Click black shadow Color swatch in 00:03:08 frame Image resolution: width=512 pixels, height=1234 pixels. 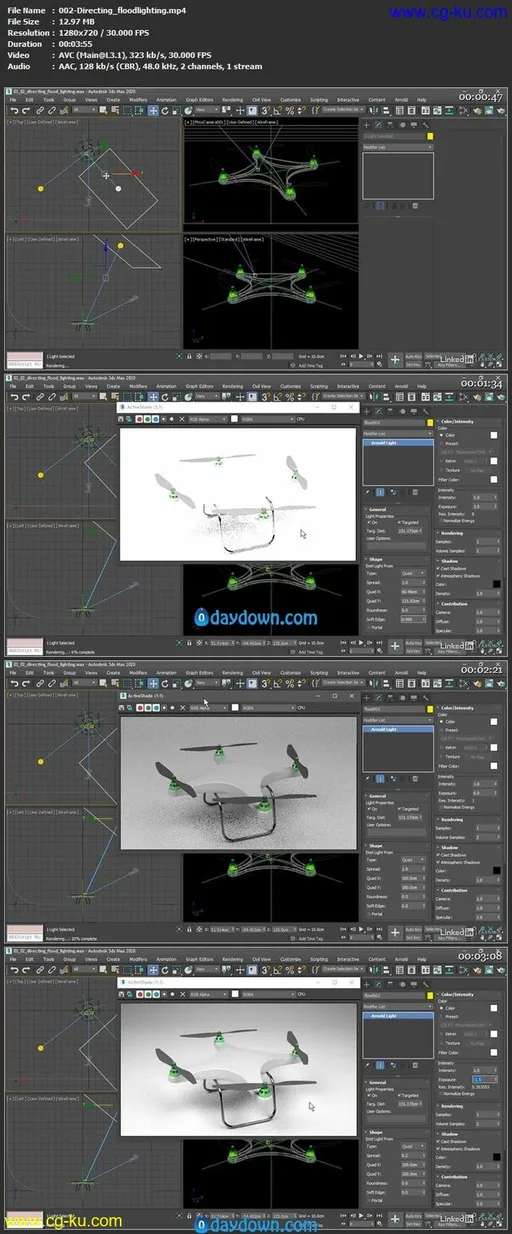coord(496,1156)
